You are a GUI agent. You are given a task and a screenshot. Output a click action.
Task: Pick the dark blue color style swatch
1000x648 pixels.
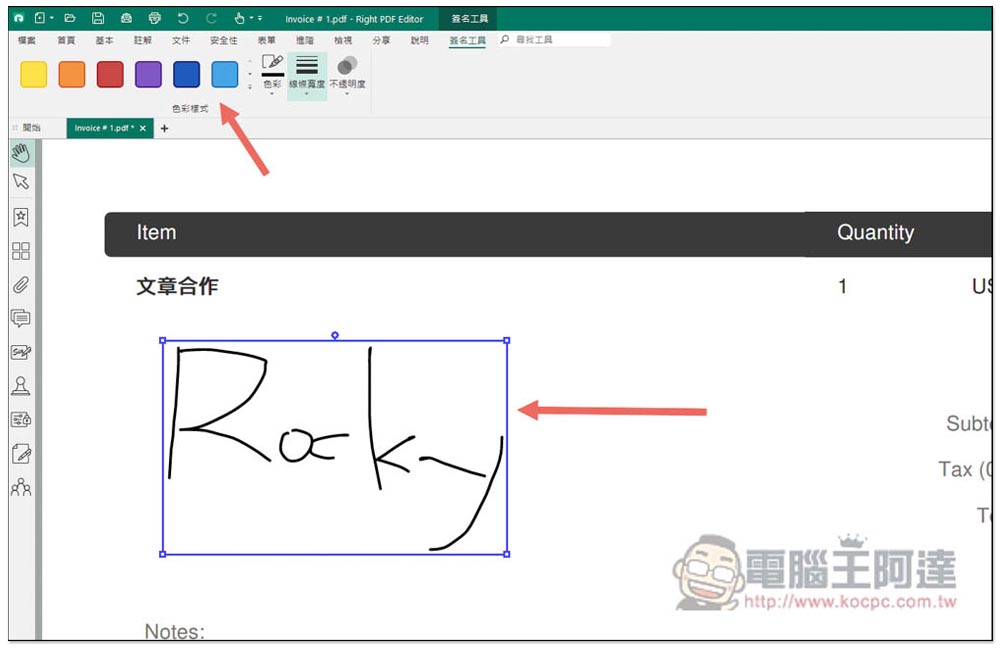pos(187,74)
